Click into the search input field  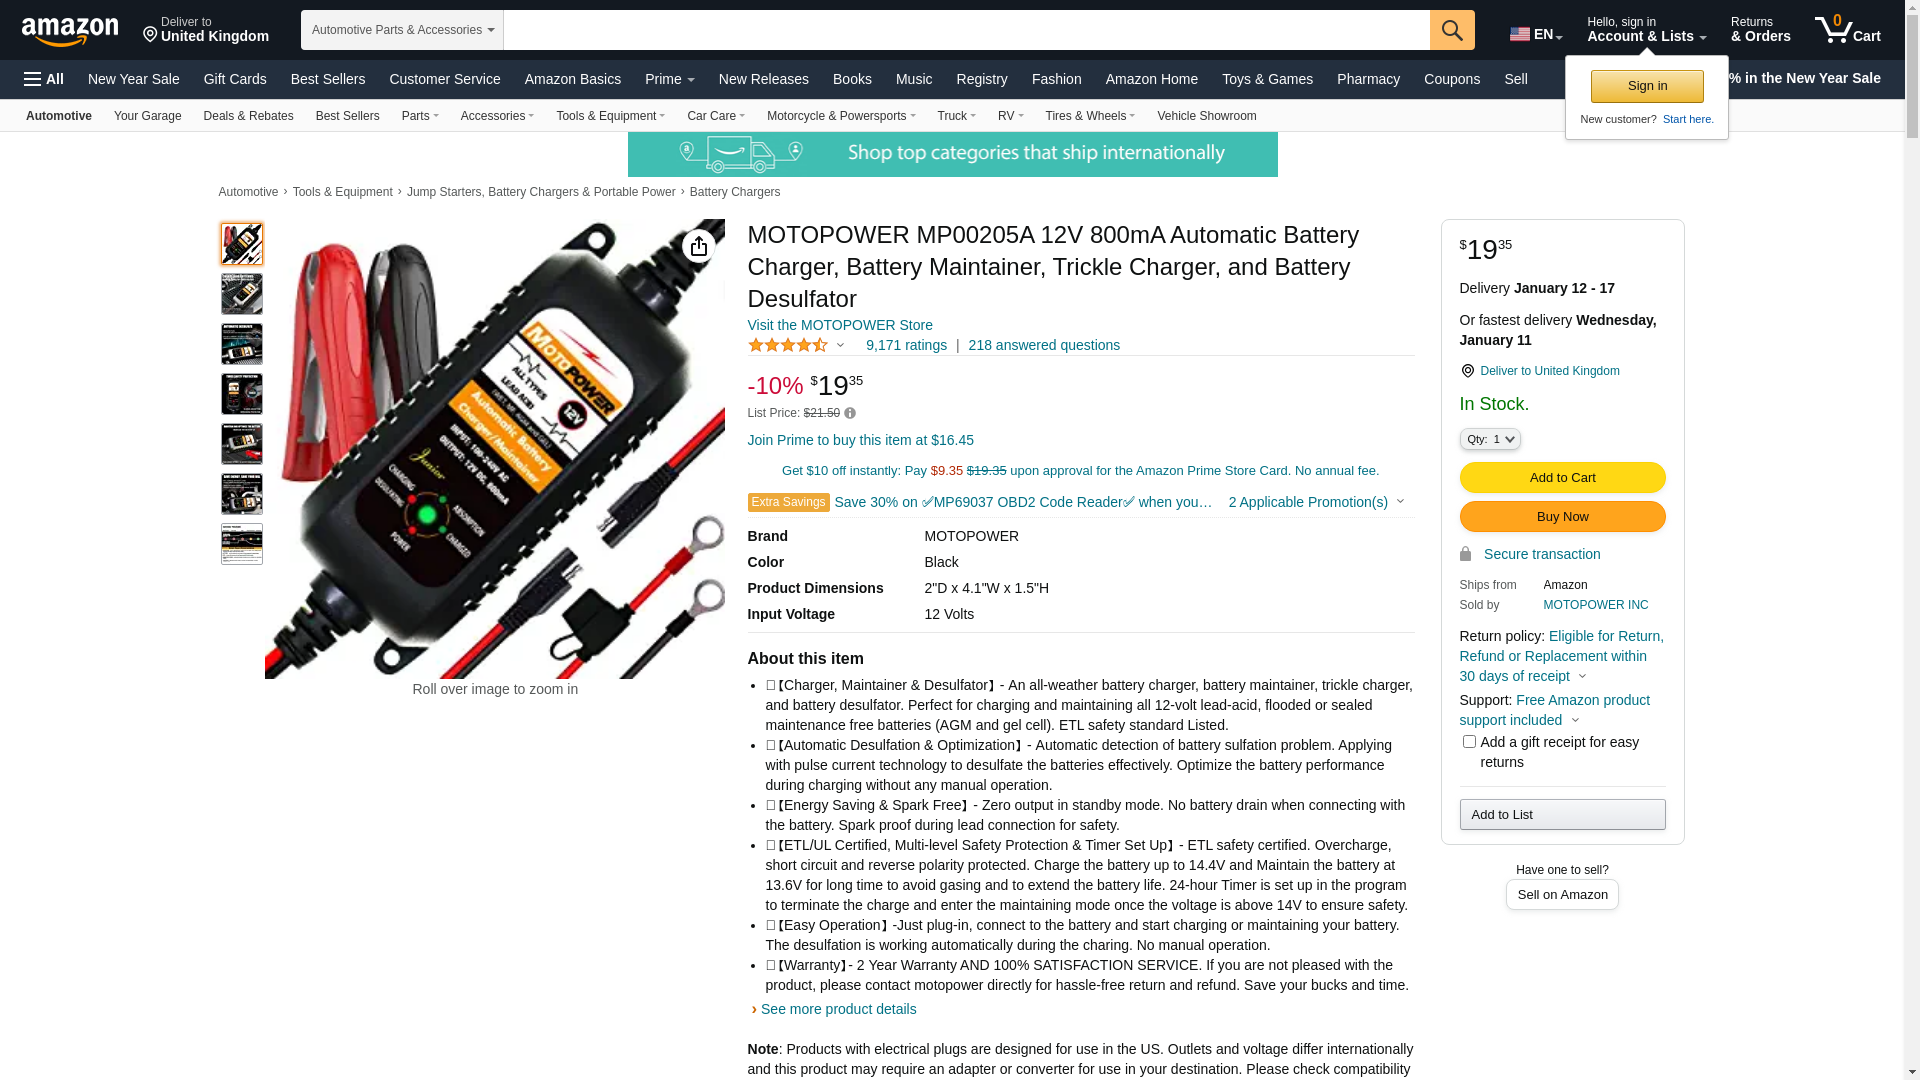coord(967,30)
